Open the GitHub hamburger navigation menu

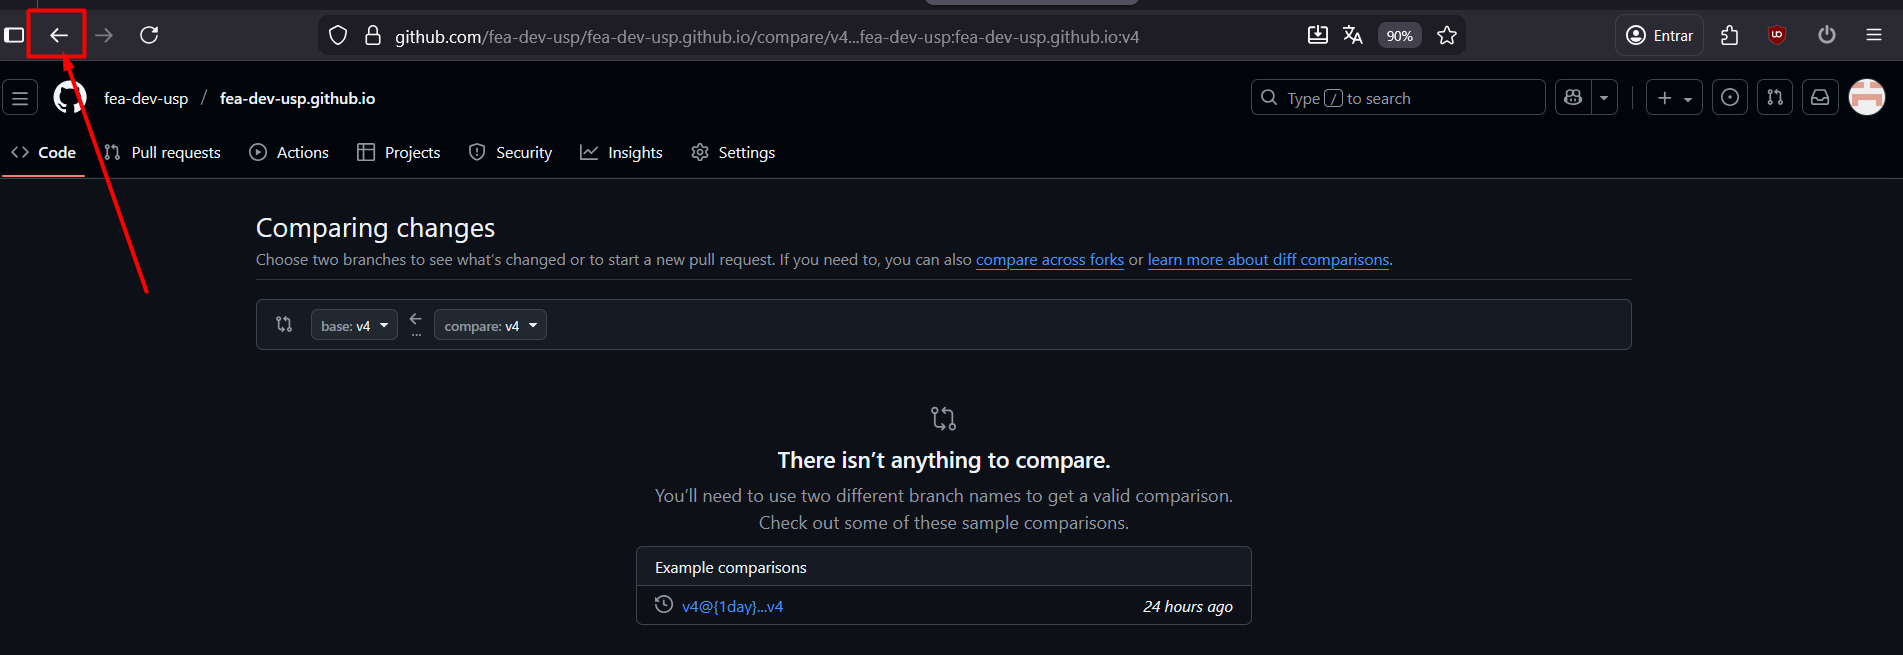20,98
